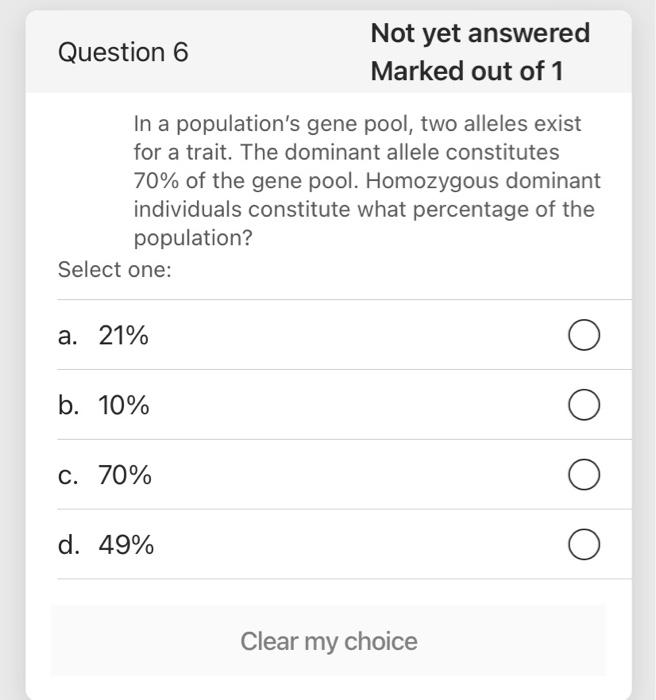Image resolution: width=656 pixels, height=700 pixels.
Task: Mark the 70% answer radio button
Action: click(585, 475)
